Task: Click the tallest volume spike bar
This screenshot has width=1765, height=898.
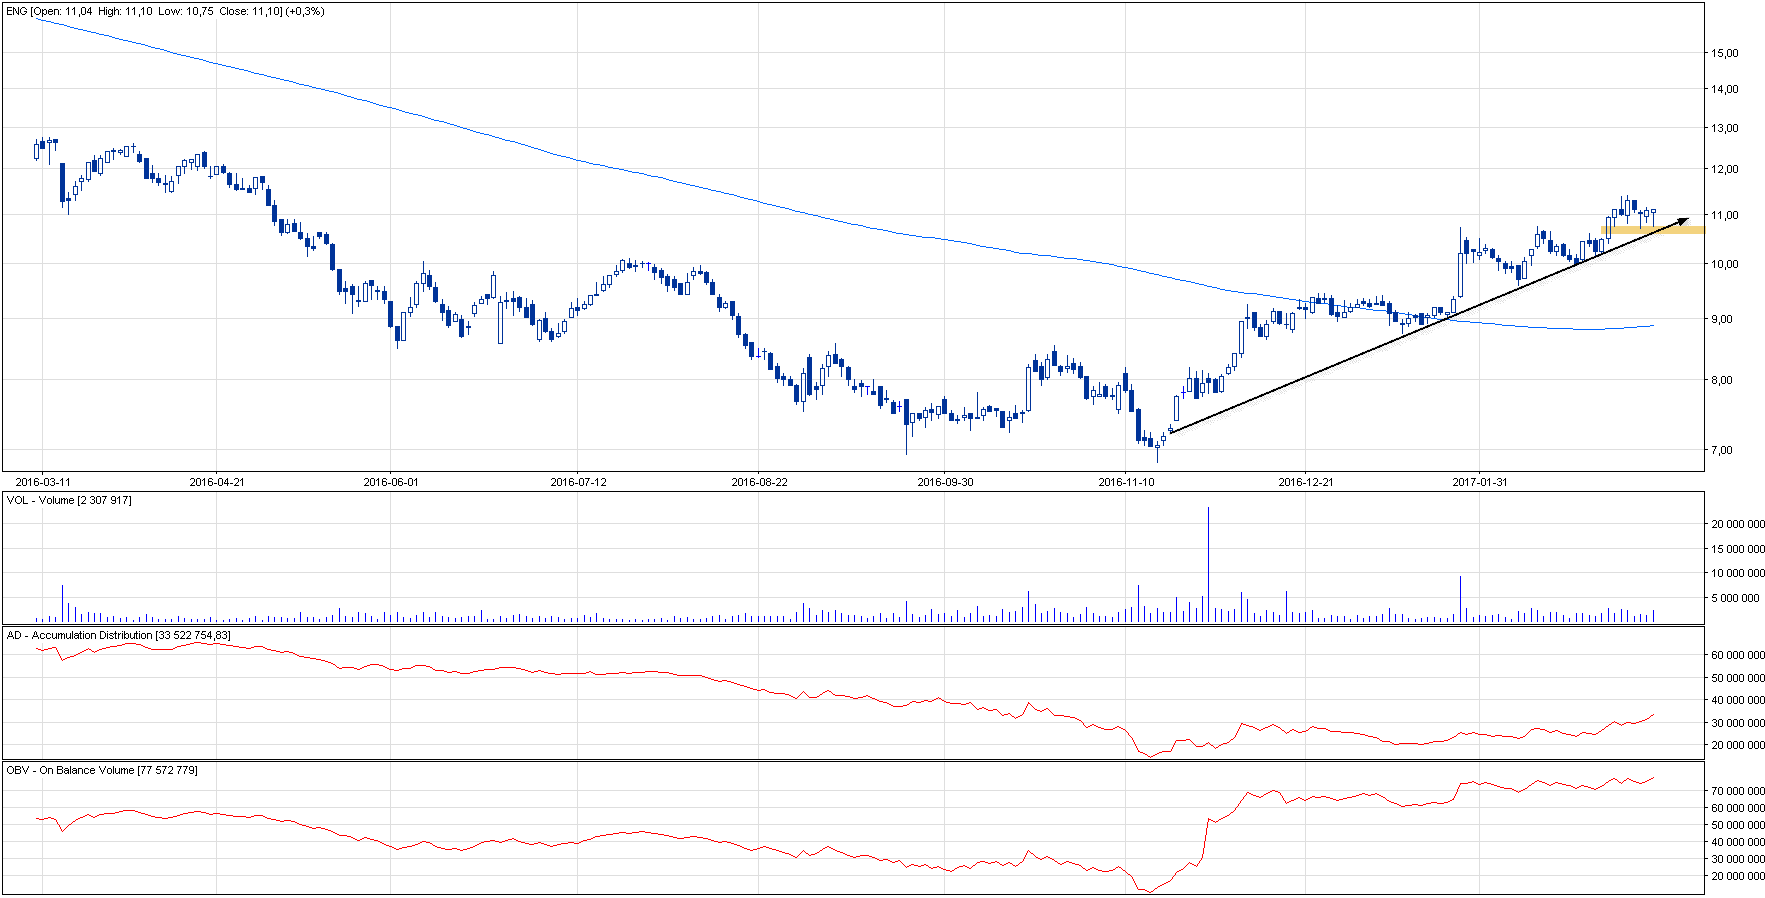Action: coord(1208,560)
